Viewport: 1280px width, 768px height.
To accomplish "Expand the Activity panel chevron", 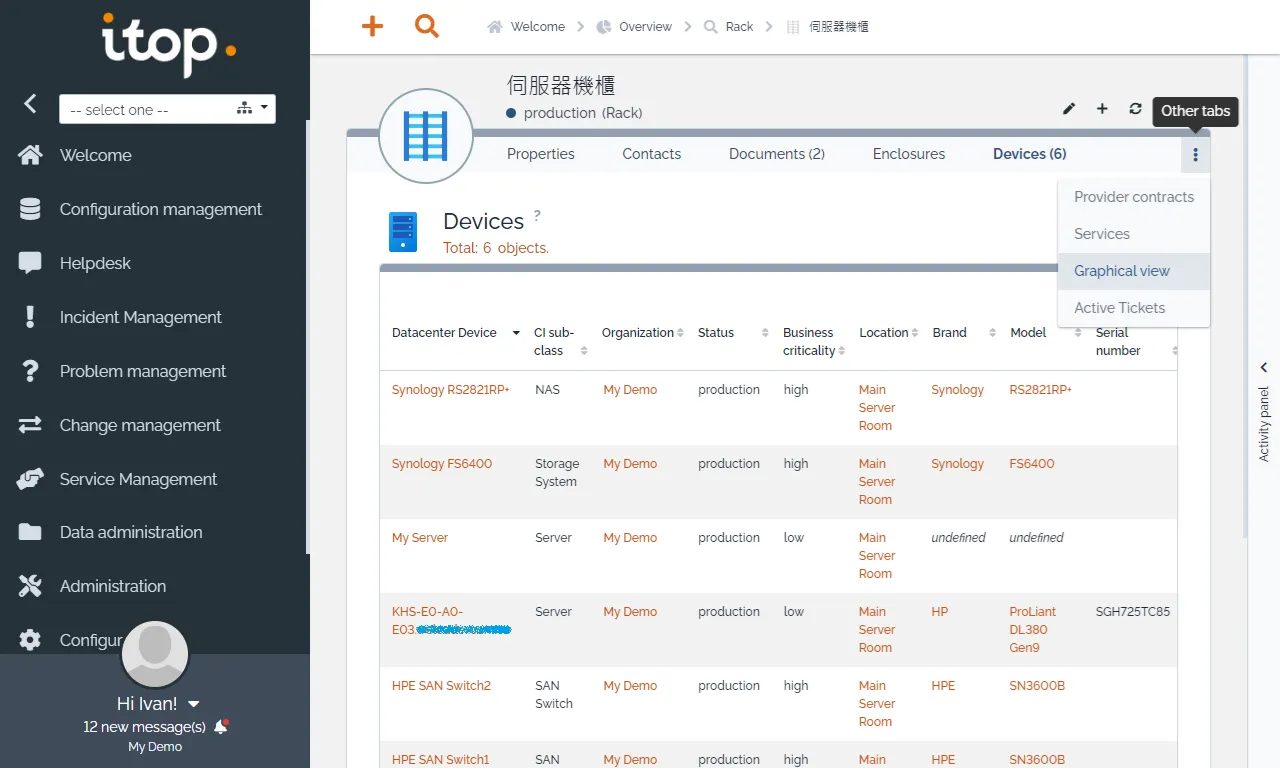I will pyautogui.click(x=1264, y=368).
